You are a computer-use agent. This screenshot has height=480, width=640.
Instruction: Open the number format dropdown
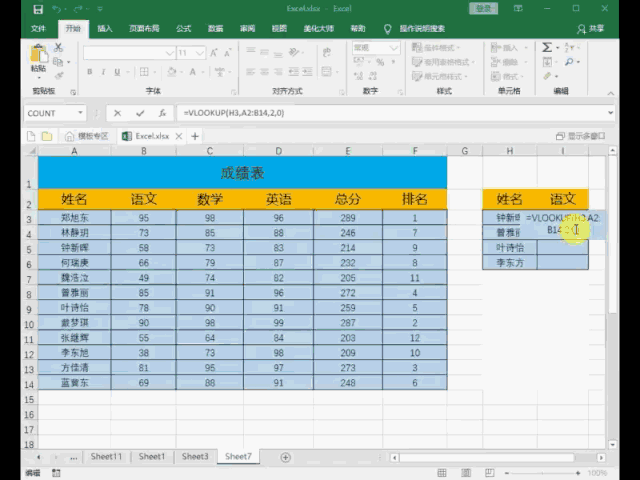[394, 48]
